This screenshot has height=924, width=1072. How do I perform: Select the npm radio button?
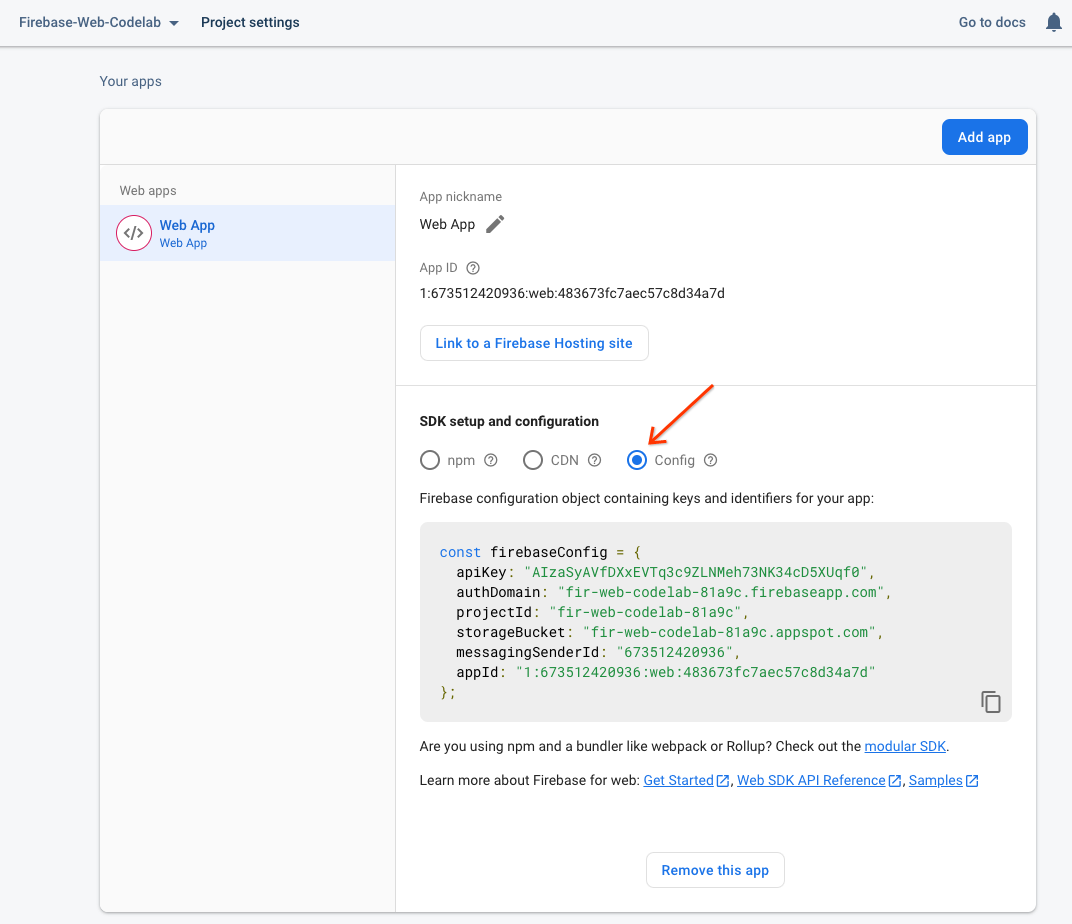click(x=430, y=460)
